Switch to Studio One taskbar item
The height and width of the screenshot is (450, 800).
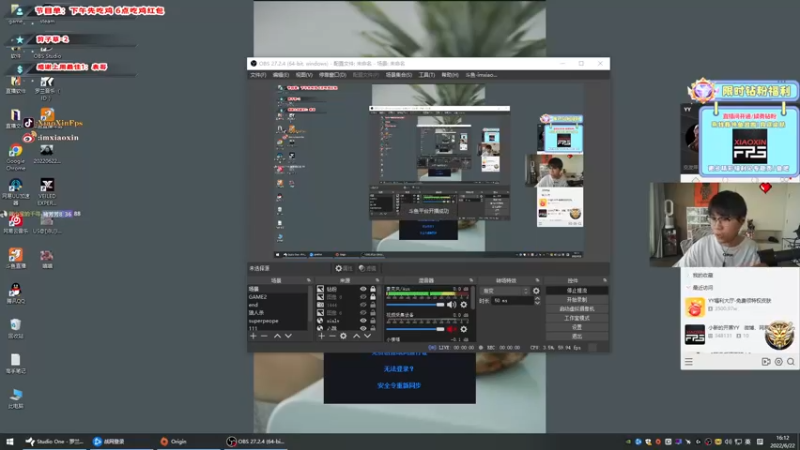54,442
